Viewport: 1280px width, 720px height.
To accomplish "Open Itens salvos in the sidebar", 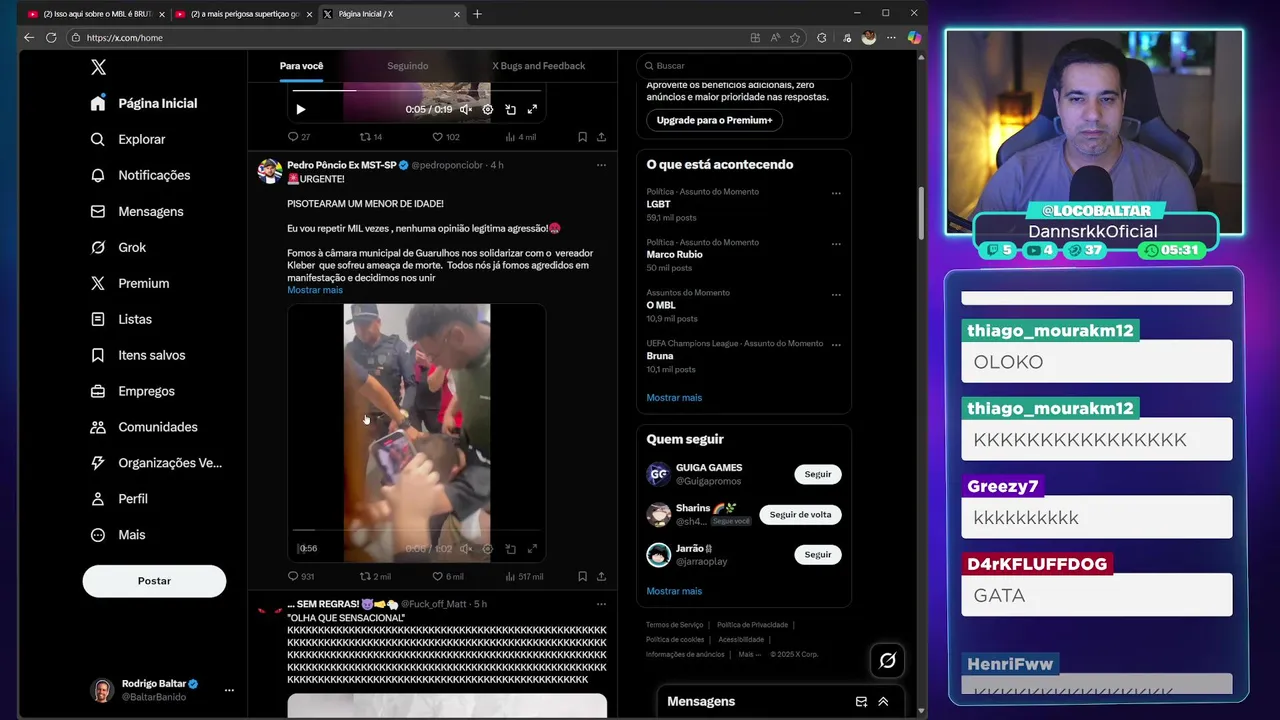I will click(x=138, y=355).
